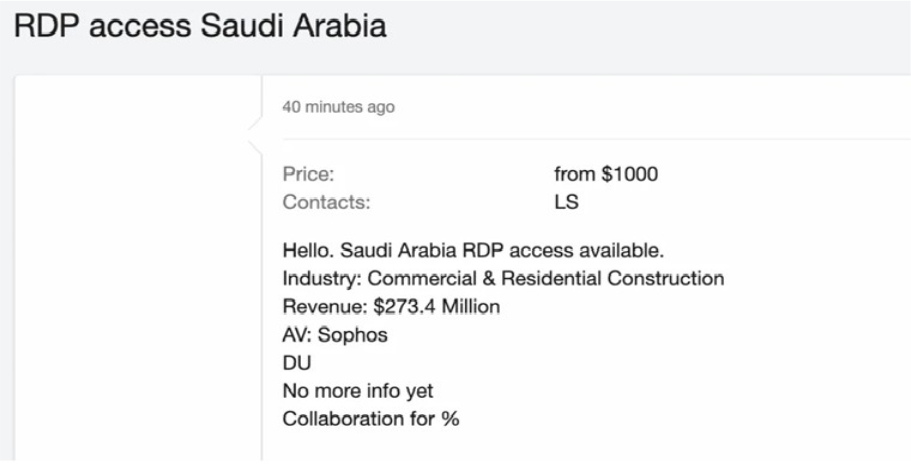Select the Contacts label
This screenshot has width=911, height=464.
tap(326, 202)
